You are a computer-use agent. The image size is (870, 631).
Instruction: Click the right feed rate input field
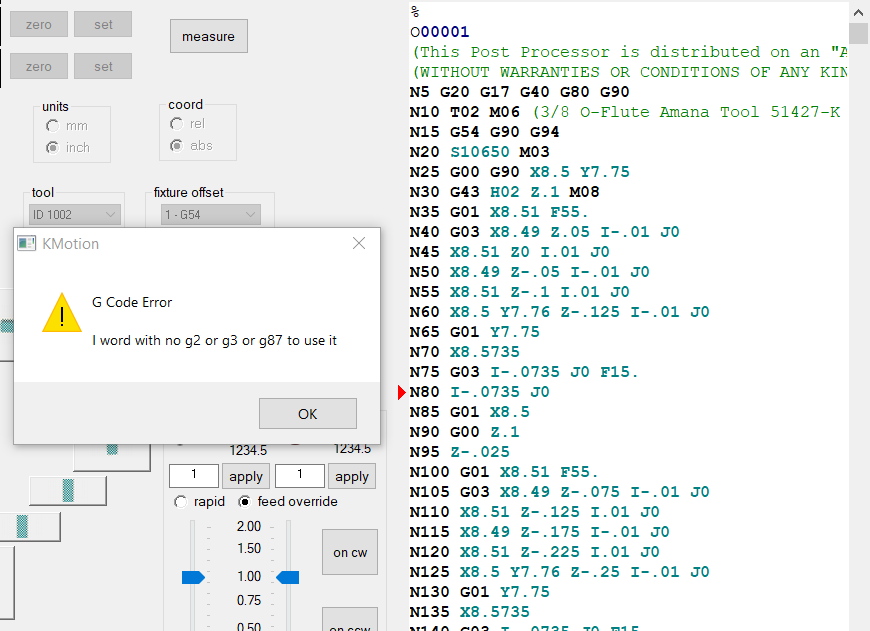click(299, 476)
